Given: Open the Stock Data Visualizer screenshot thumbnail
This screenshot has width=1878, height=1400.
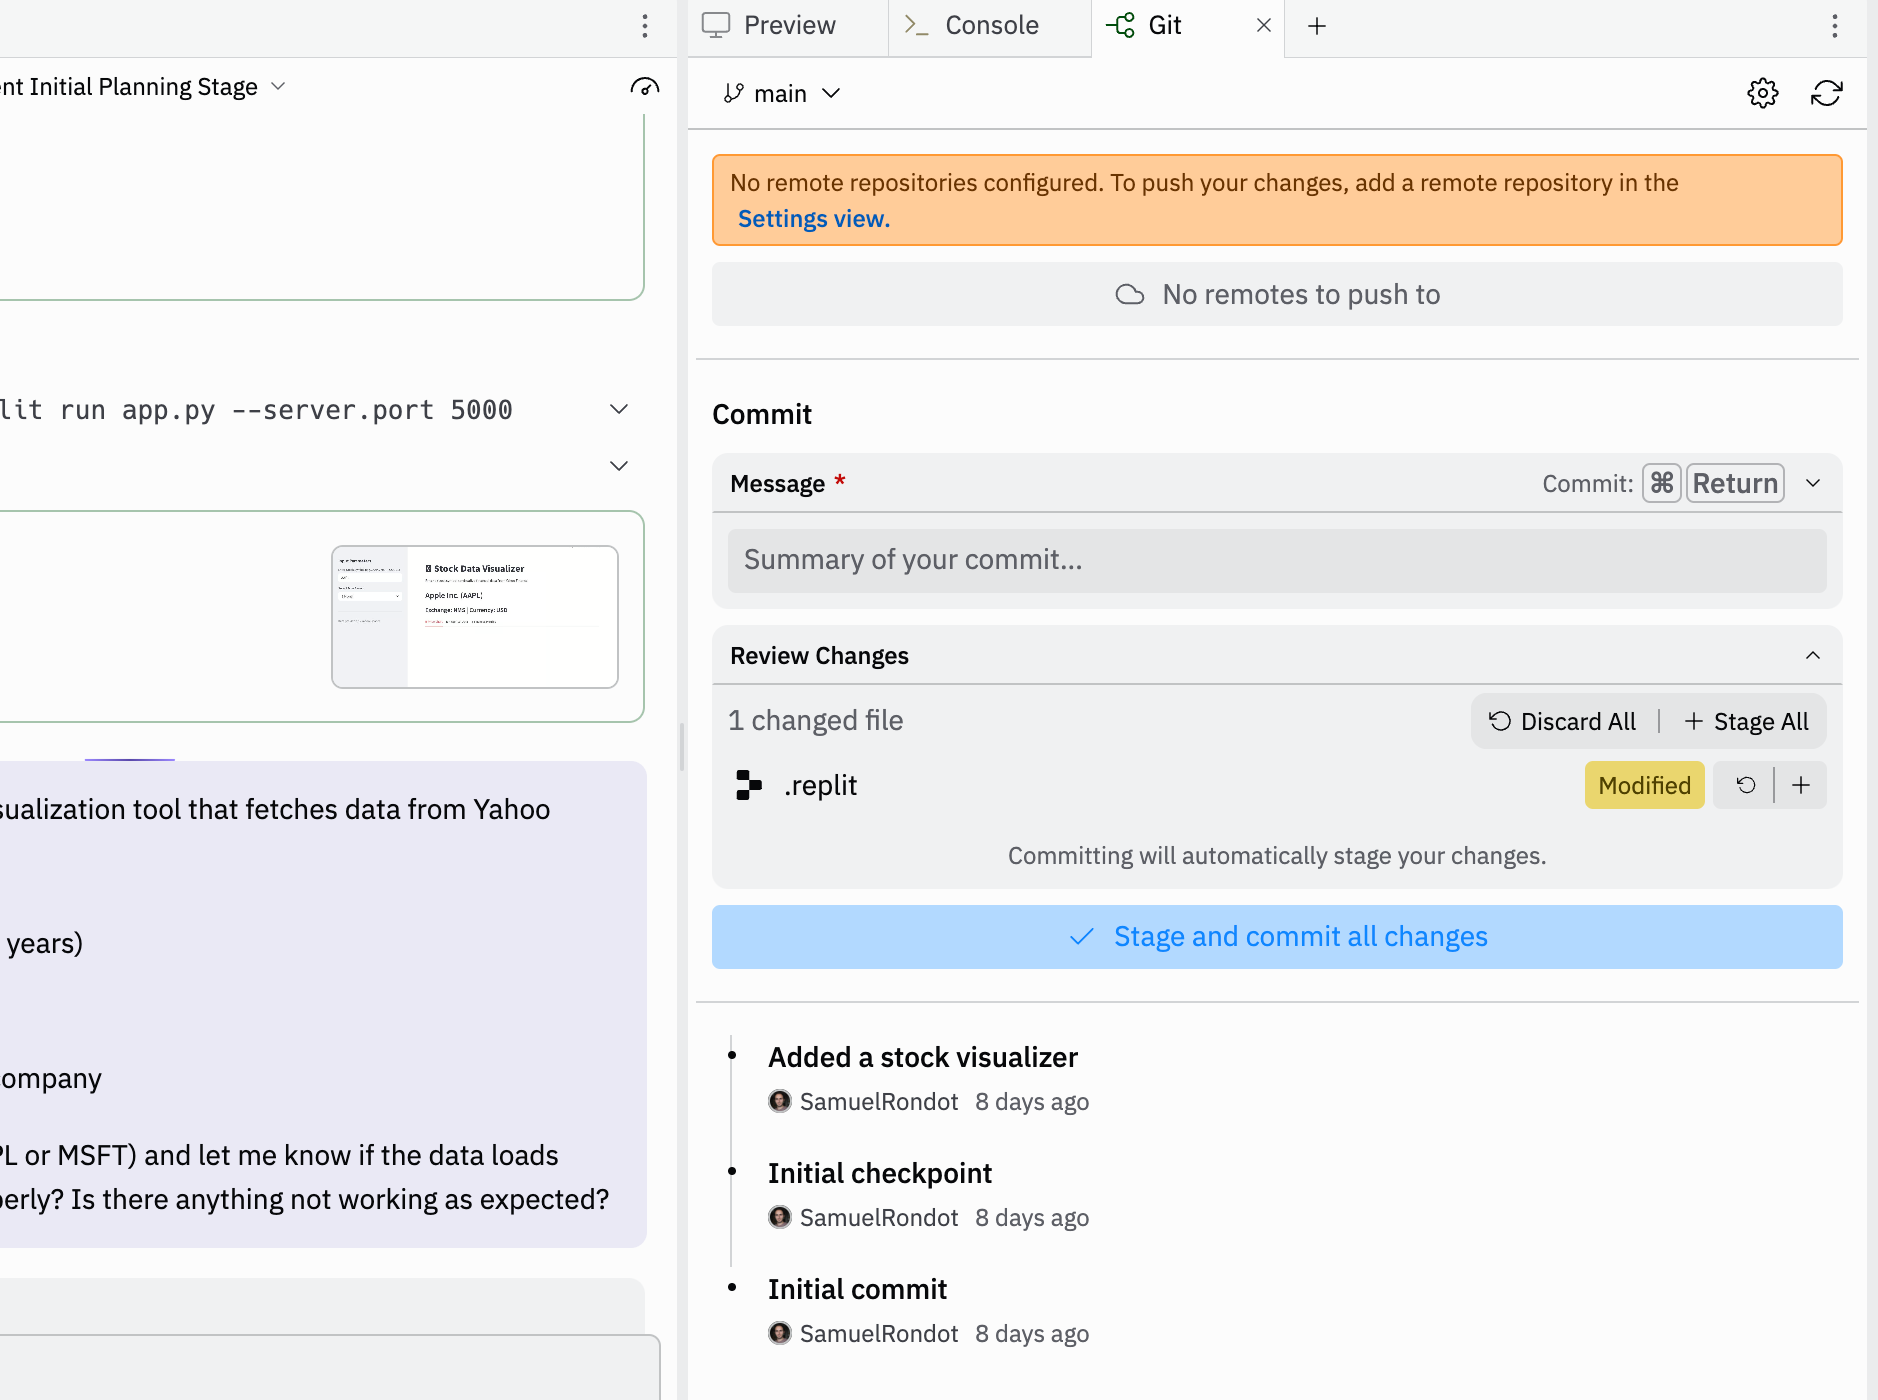Looking at the screenshot, I should pyautogui.click(x=475, y=617).
